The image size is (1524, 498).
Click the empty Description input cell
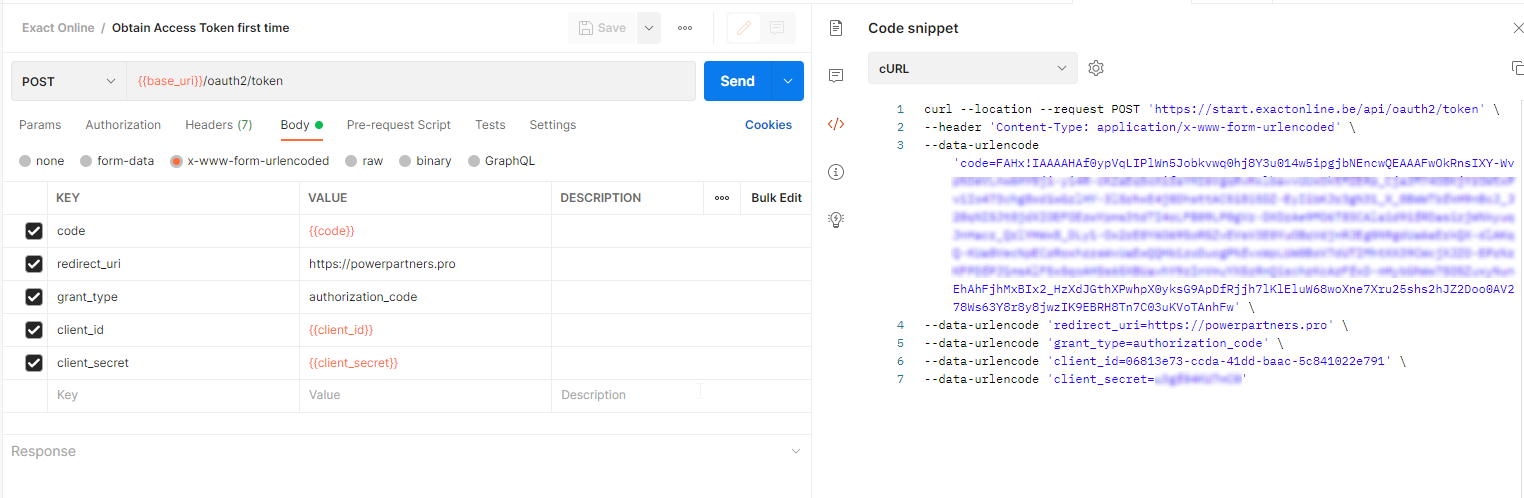(680, 395)
